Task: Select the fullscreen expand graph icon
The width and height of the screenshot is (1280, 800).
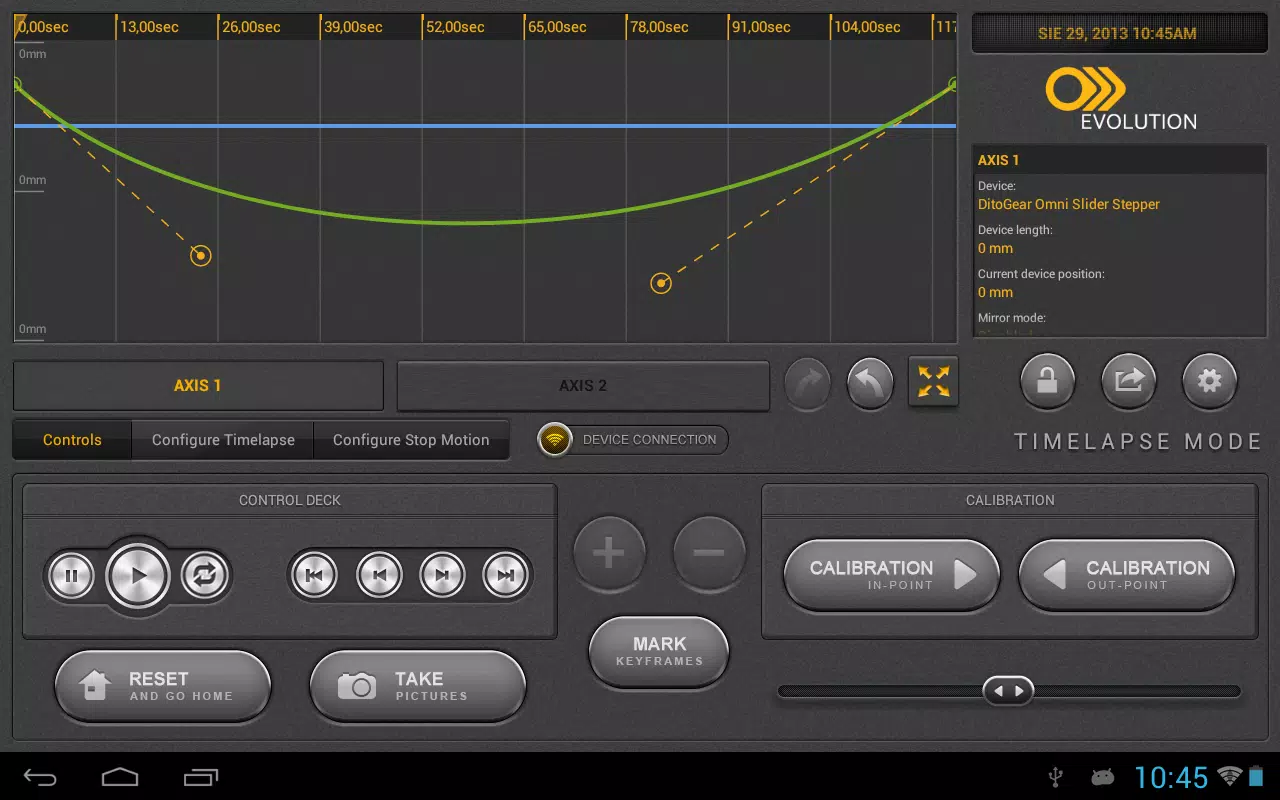Action: click(x=933, y=381)
